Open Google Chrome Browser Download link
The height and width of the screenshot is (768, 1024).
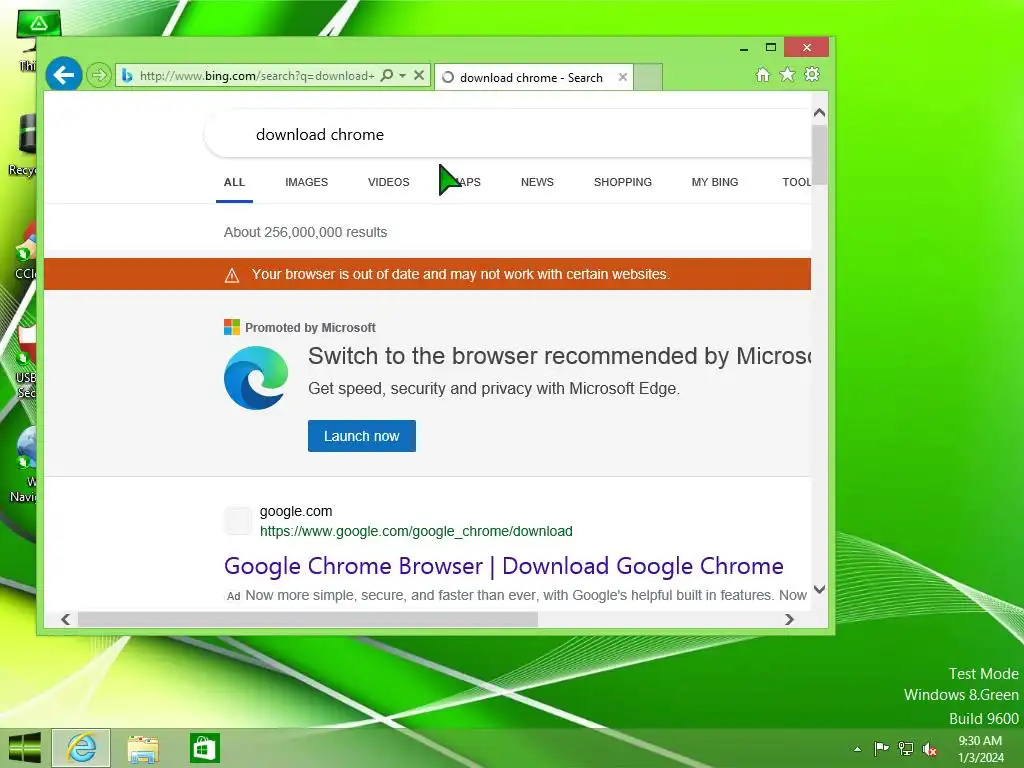tap(504, 566)
